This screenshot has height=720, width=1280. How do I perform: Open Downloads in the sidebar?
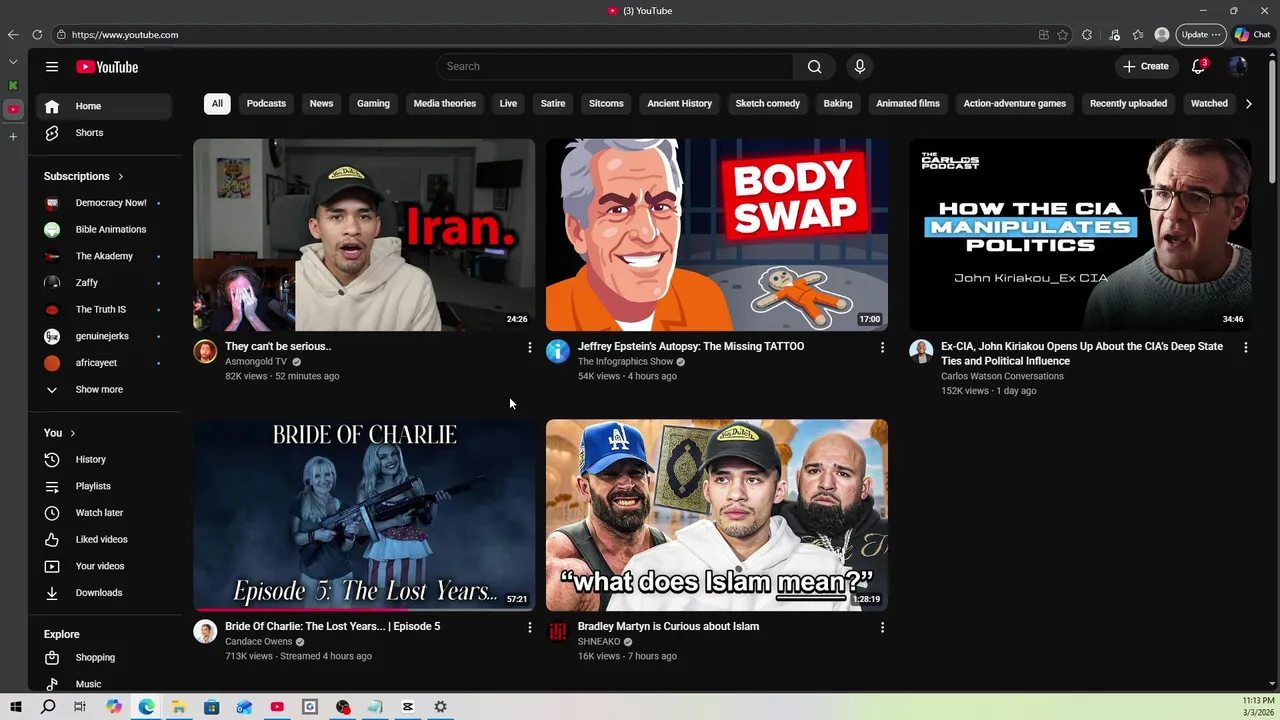pos(104,593)
